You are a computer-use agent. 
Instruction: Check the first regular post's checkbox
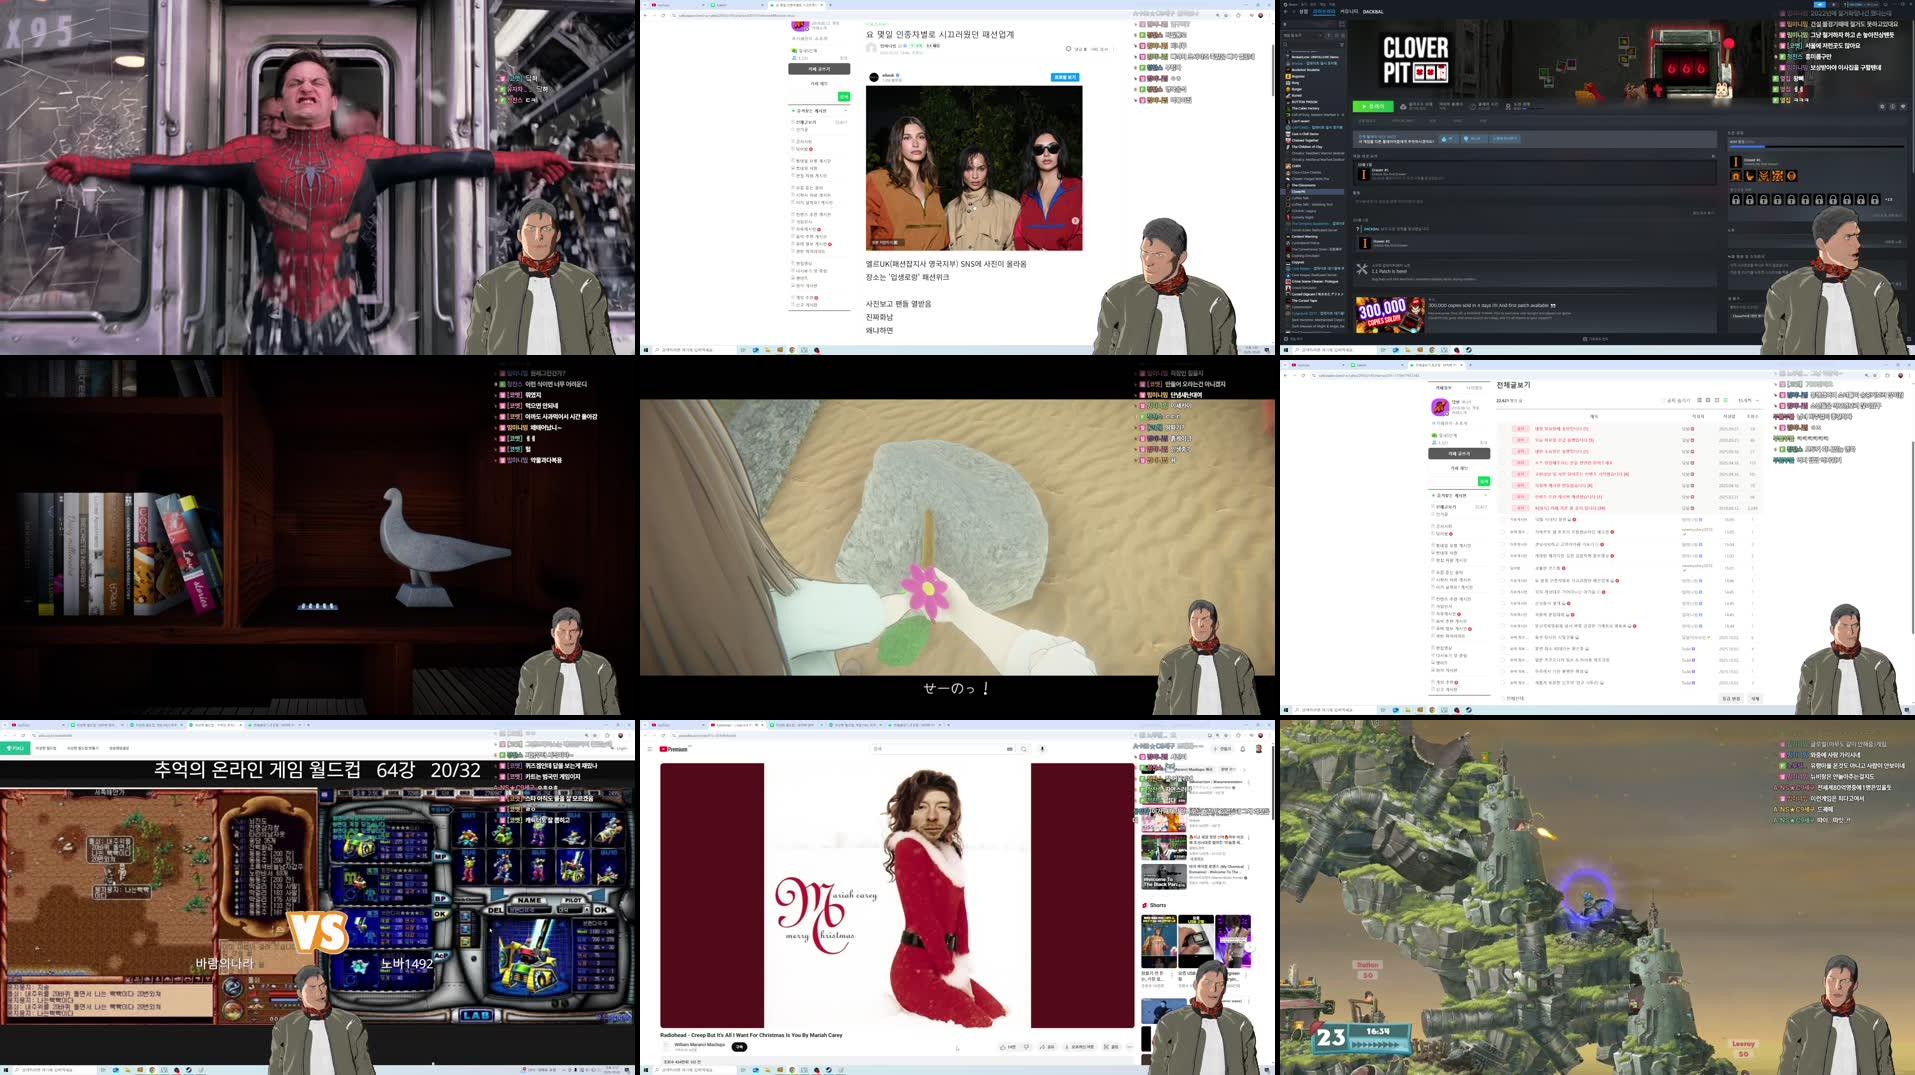[x=1503, y=520]
